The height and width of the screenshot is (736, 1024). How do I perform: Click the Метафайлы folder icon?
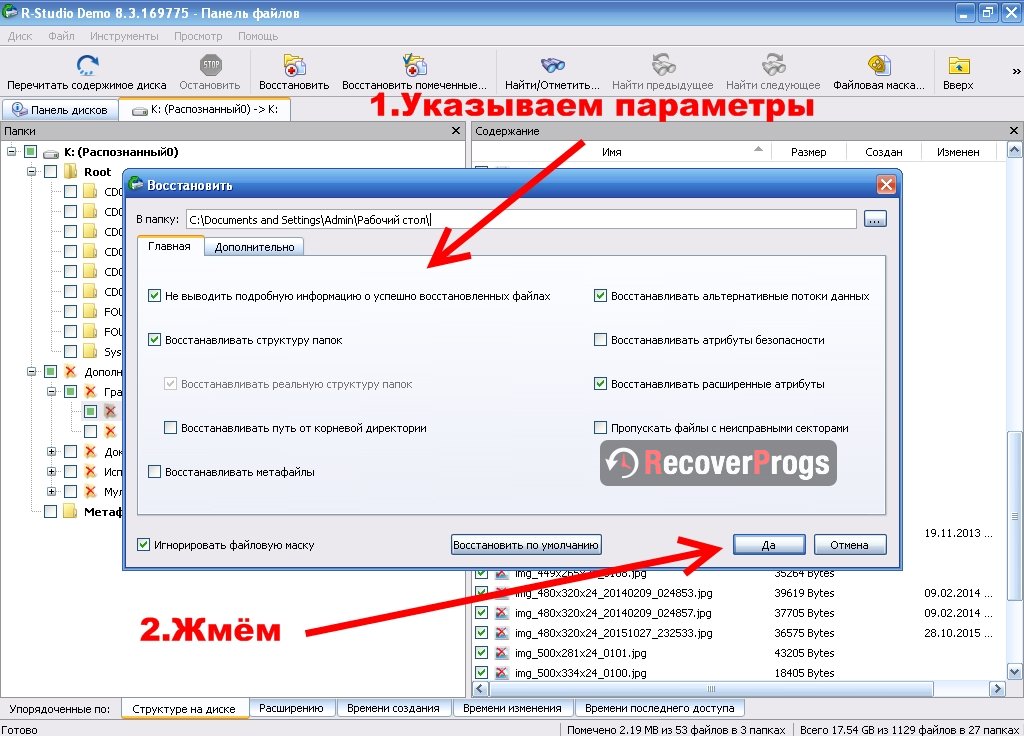(x=71, y=511)
